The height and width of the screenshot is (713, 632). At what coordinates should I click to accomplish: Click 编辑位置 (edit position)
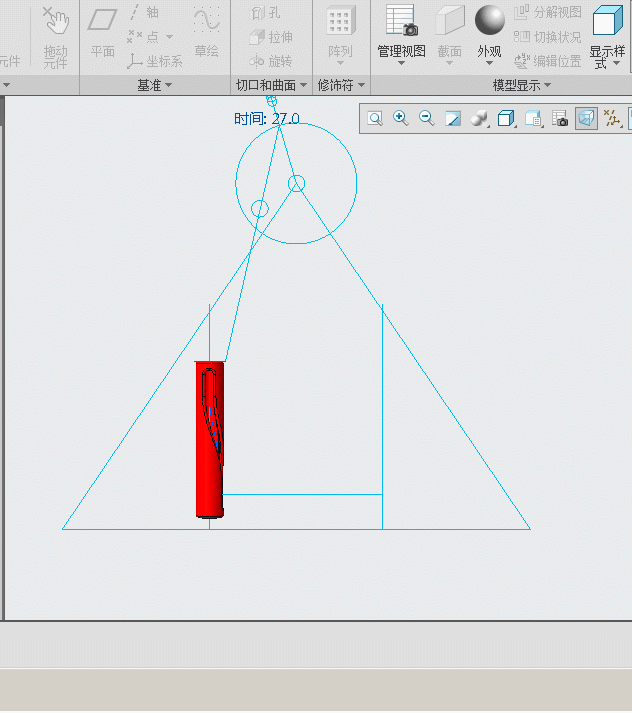pyautogui.click(x=548, y=61)
